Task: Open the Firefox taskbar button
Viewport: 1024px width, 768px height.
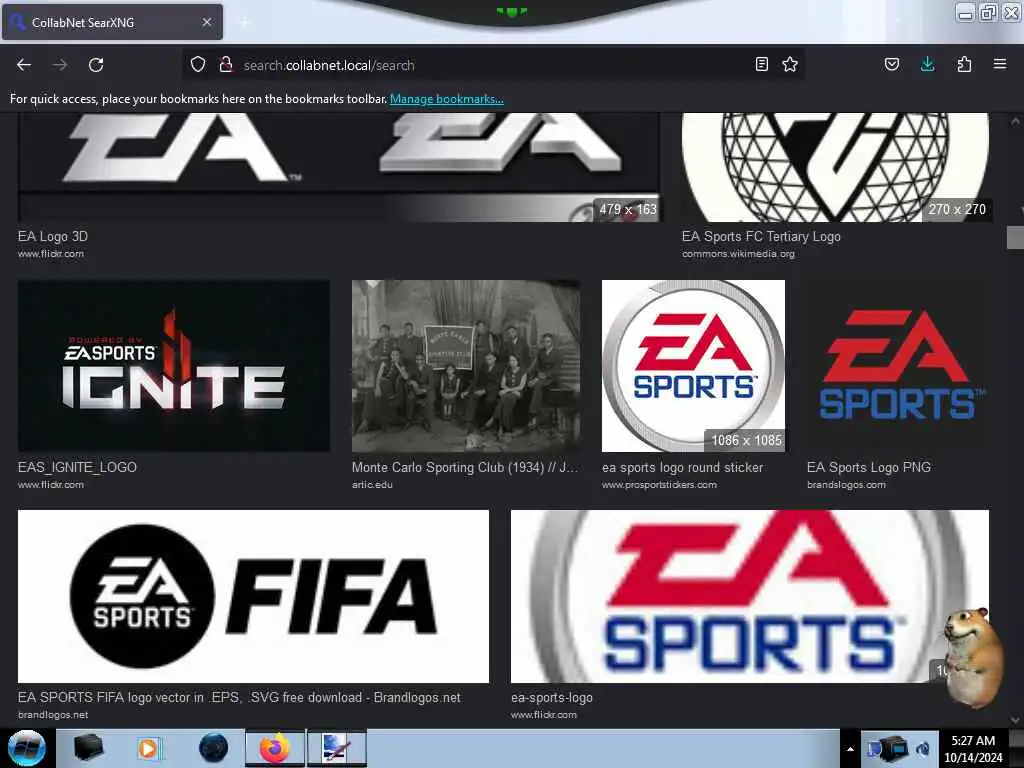Action: click(275, 748)
